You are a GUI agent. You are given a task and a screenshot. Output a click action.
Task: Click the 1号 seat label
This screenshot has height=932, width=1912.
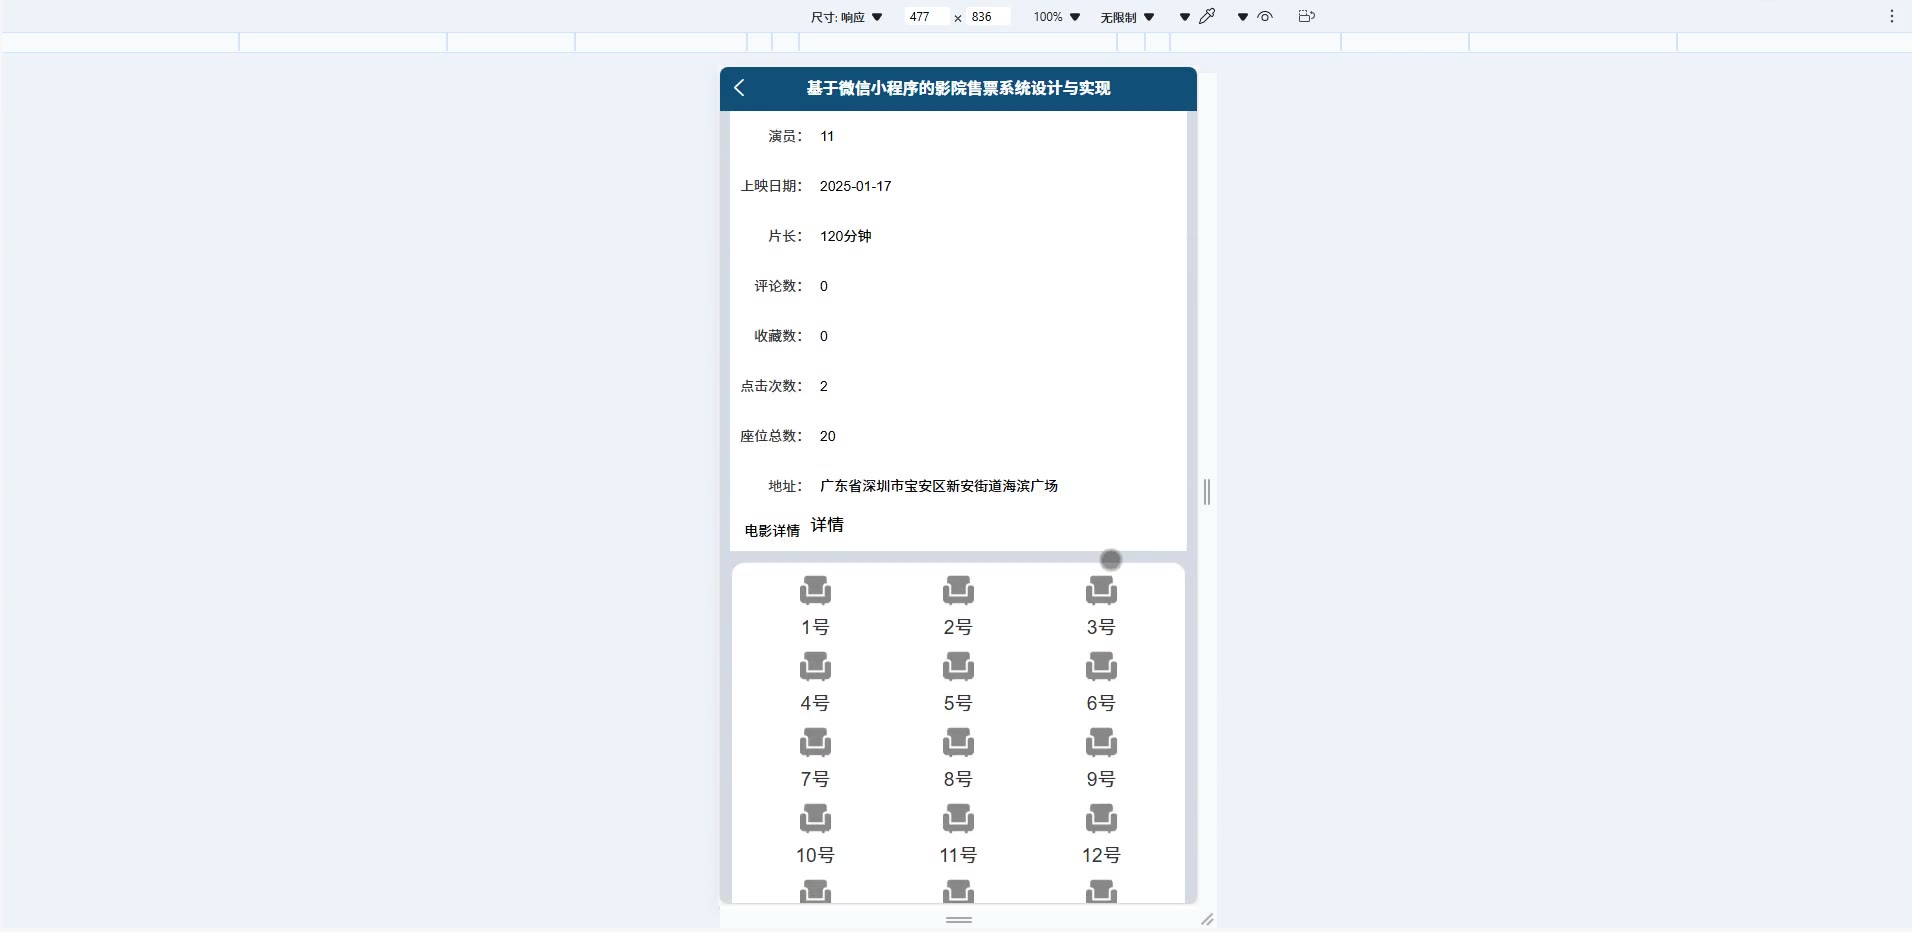[x=815, y=627]
